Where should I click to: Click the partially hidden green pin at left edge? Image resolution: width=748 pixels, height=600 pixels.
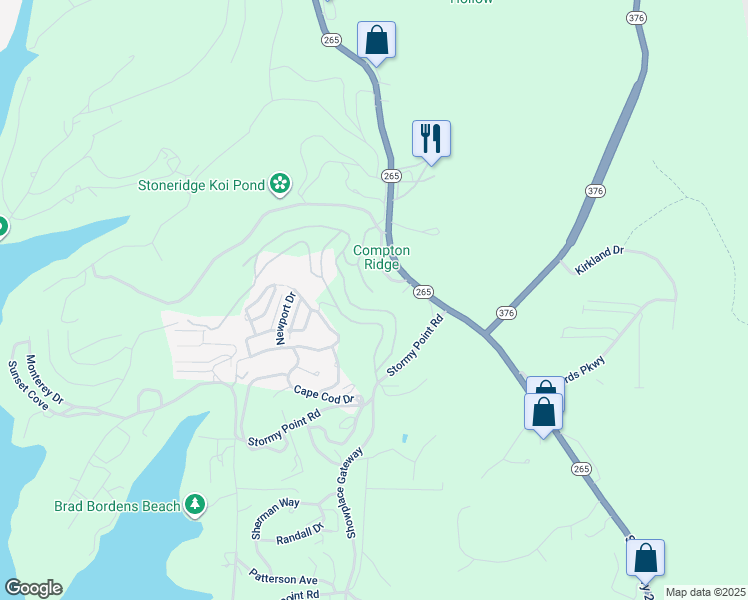point(2,228)
